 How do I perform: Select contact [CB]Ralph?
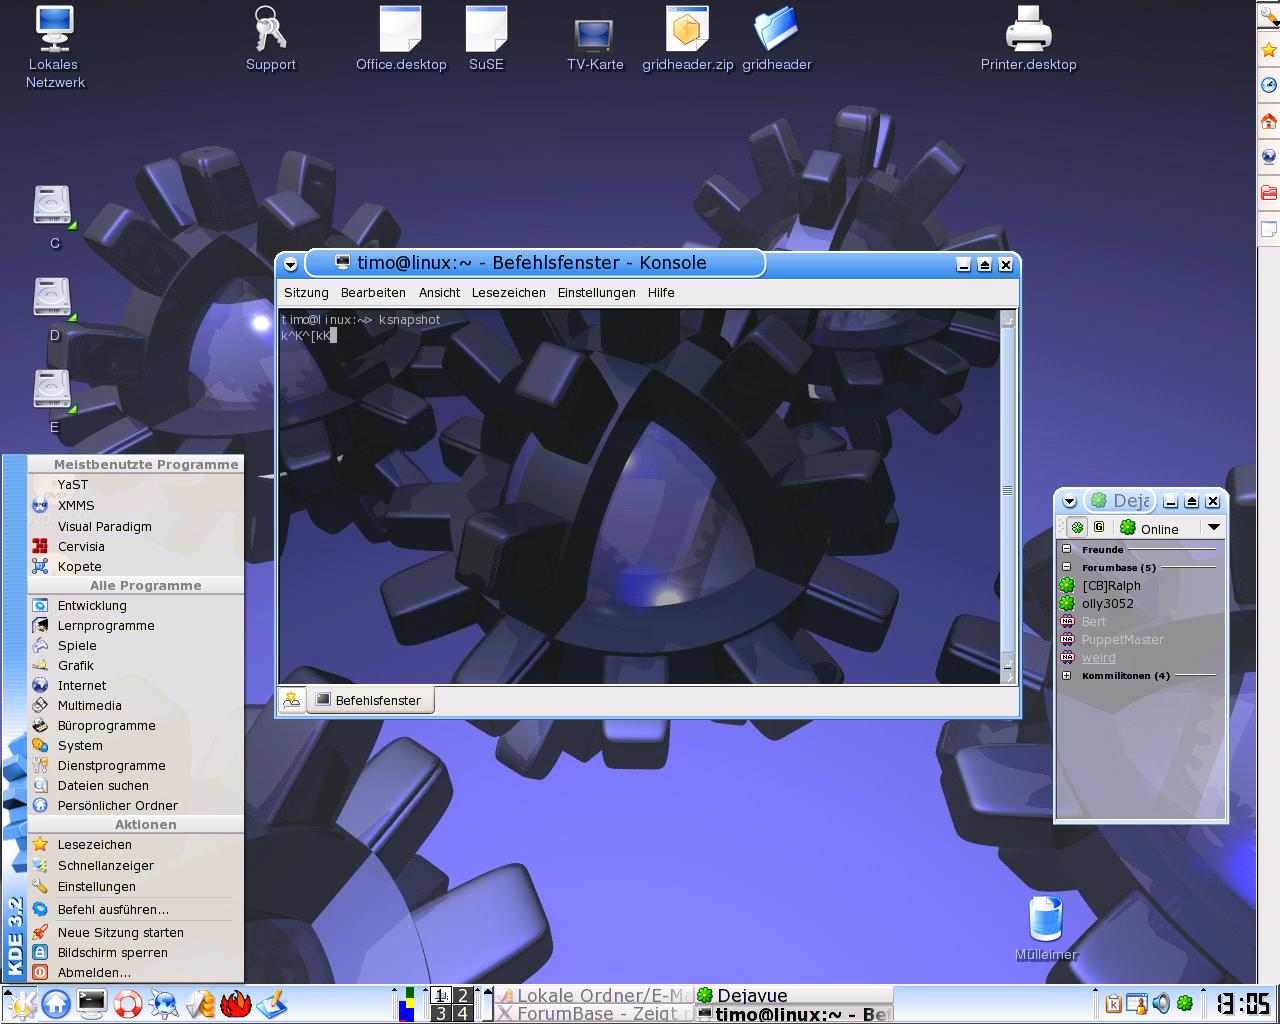[x=1111, y=585]
